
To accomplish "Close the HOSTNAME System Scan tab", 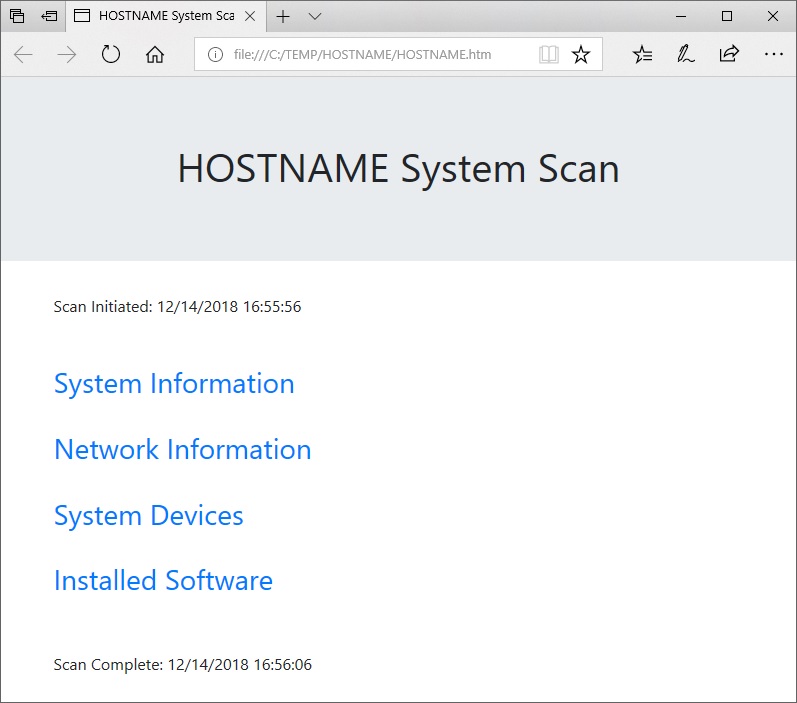I will click(250, 16).
